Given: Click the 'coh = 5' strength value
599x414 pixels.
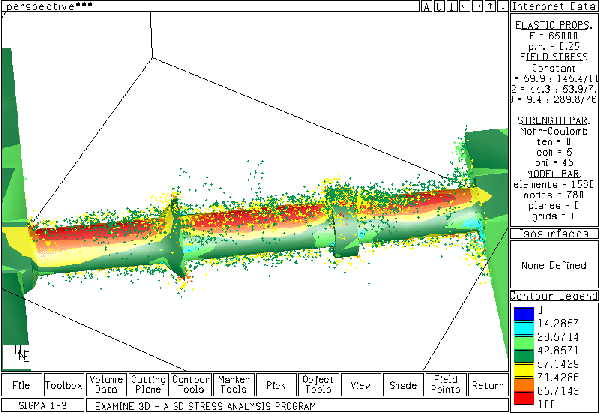Looking at the screenshot, I should click(554, 152).
